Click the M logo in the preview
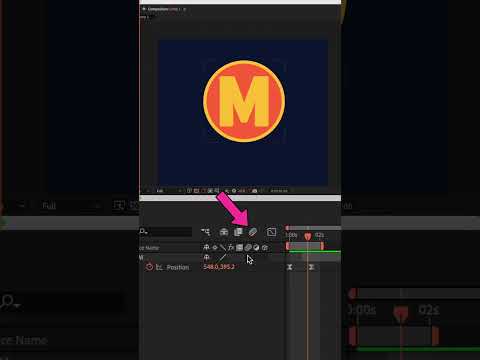The height and width of the screenshot is (360, 480). tap(244, 101)
